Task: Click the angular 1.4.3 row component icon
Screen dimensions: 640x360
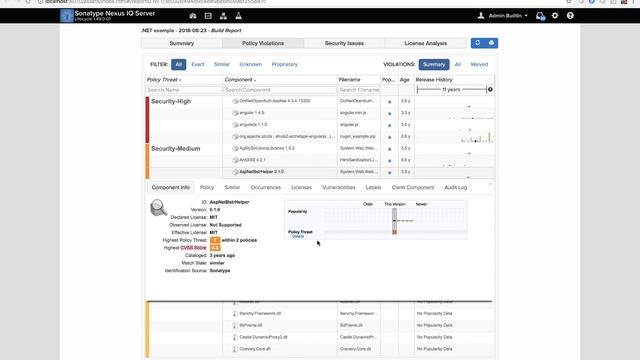Action: 235,113
